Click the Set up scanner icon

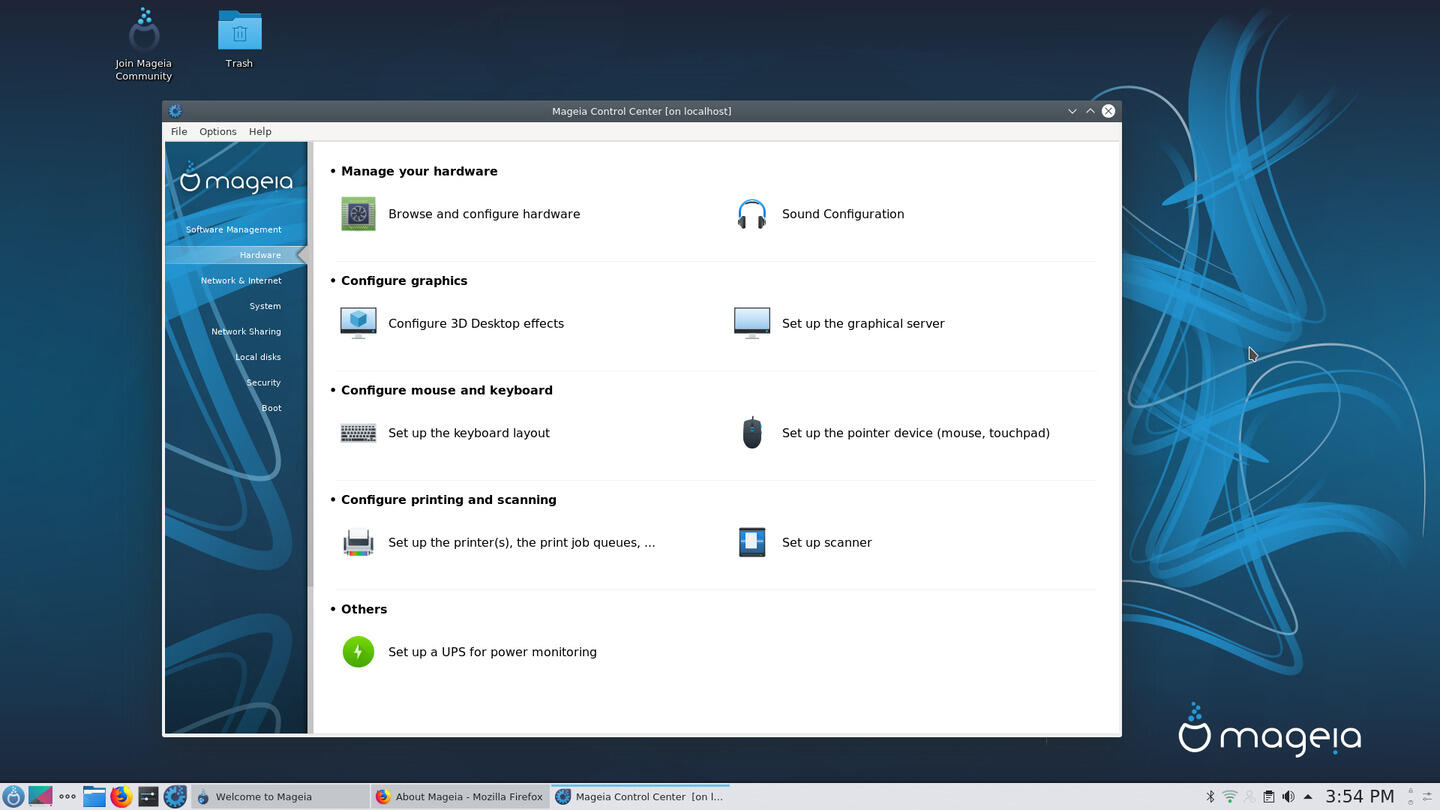[x=752, y=542]
